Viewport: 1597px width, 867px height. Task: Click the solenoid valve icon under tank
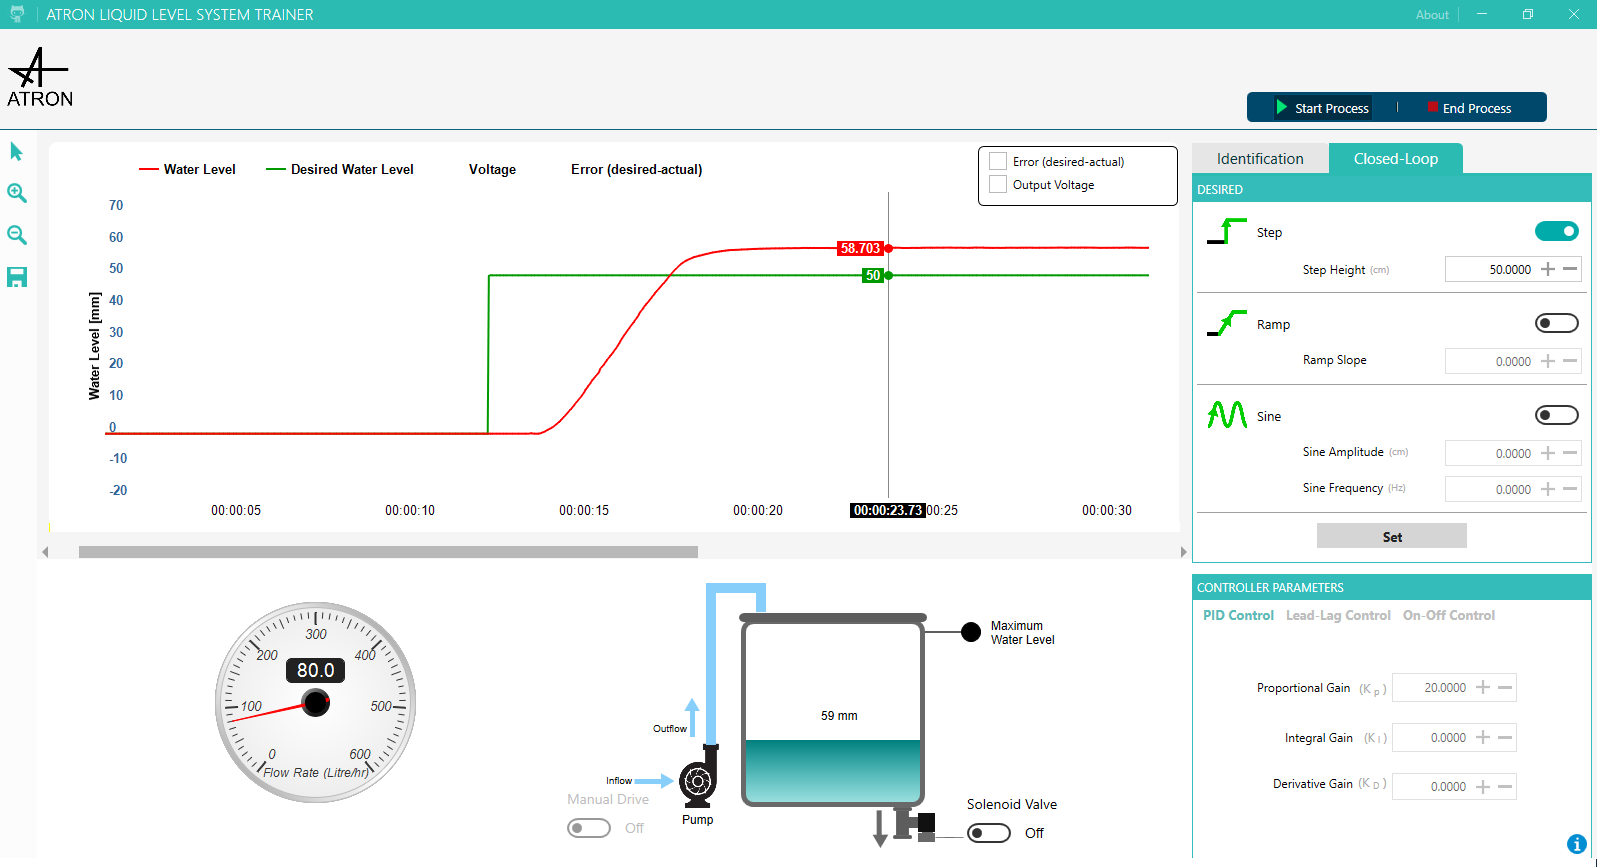915,825
